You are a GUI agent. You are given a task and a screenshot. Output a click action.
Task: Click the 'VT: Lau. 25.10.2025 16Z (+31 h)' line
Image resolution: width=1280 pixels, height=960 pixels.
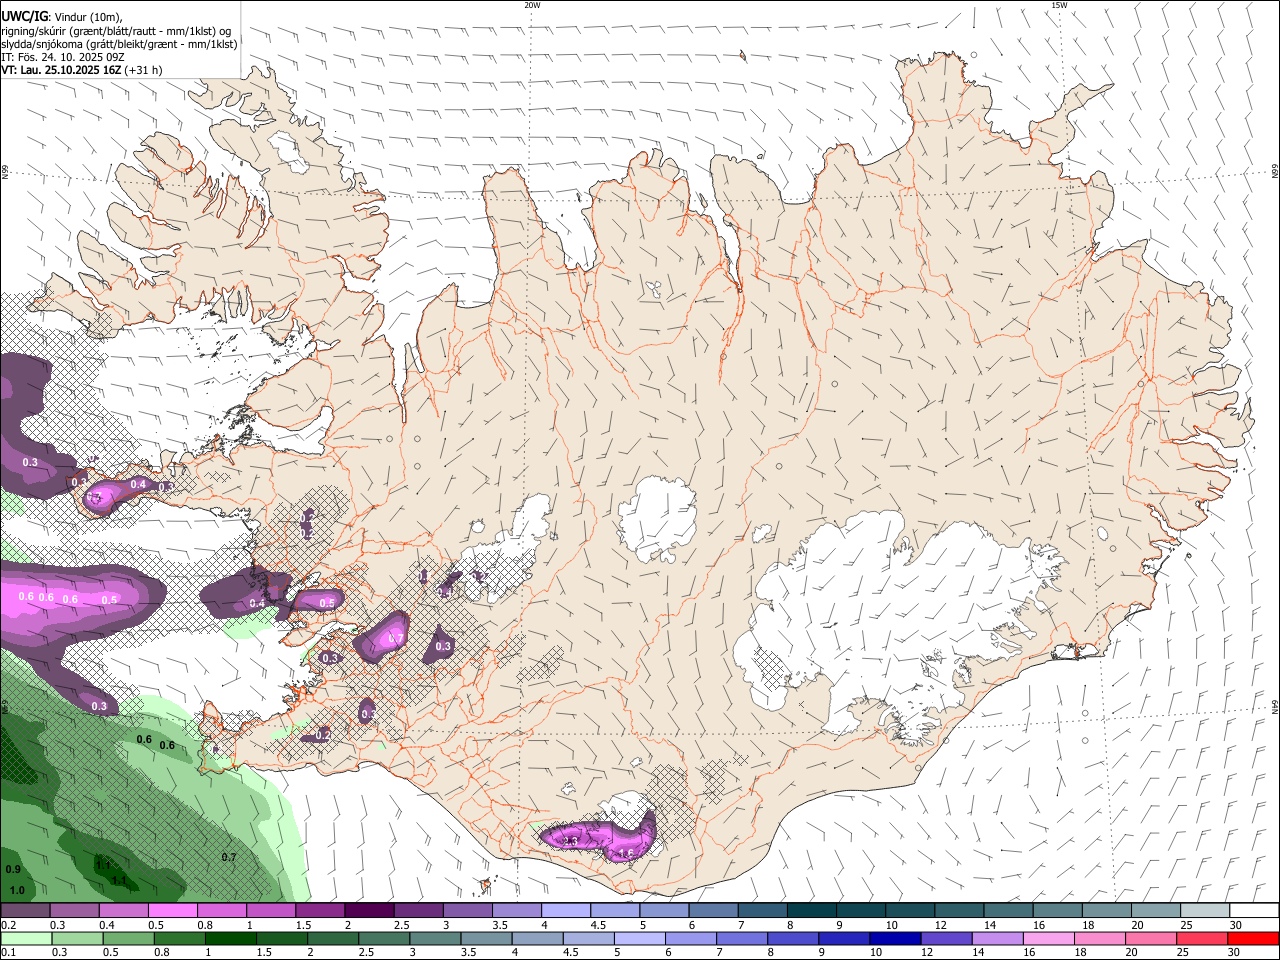[x=82, y=70]
